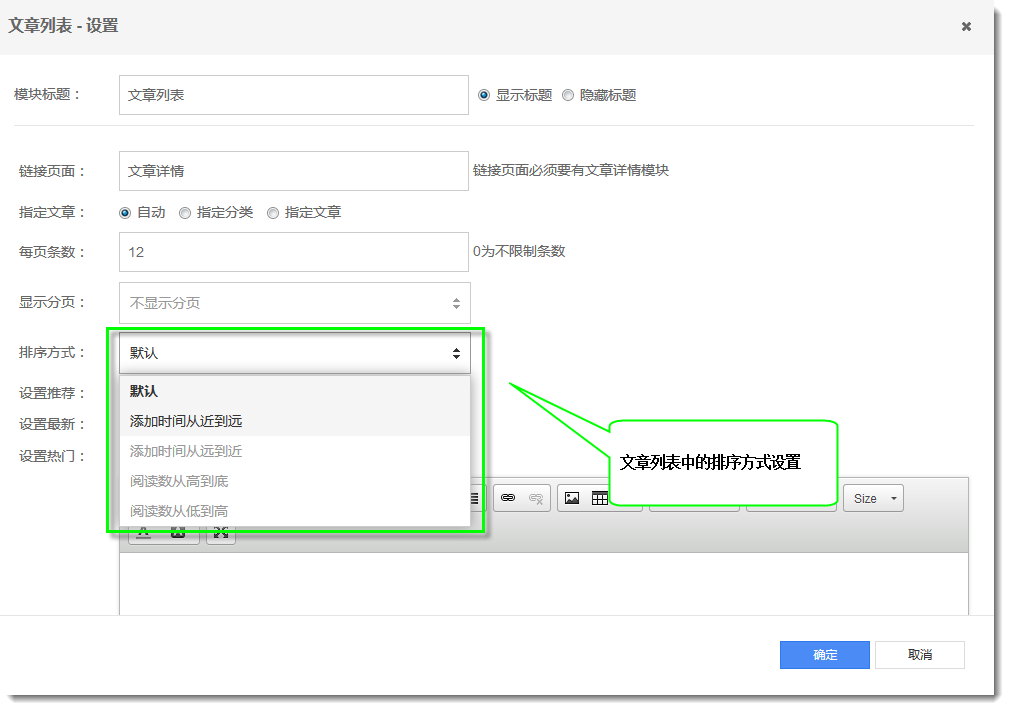The width and height of the screenshot is (1009, 710).
Task: Click the 取消 button
Action: [x=919, y=655]
